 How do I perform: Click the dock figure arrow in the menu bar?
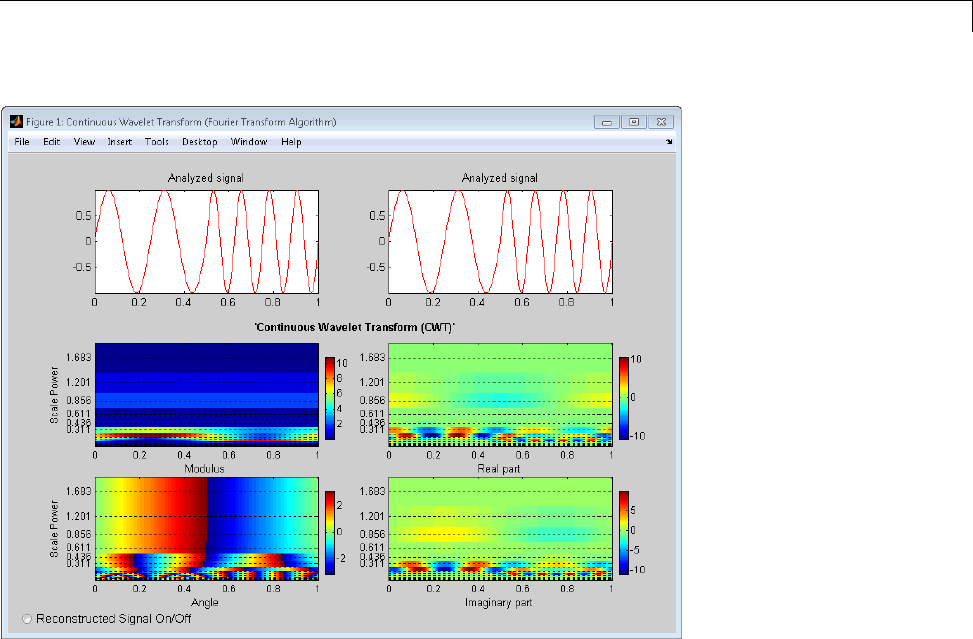pos(670,143)
